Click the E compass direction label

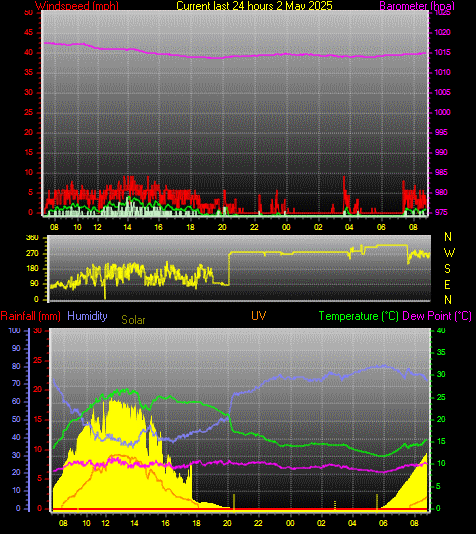pos(447,284)
